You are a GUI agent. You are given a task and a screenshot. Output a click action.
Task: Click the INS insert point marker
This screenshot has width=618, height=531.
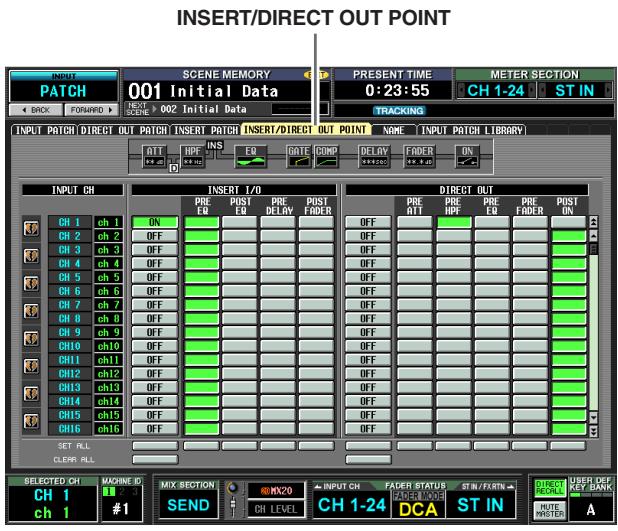[x=215, y=145]
